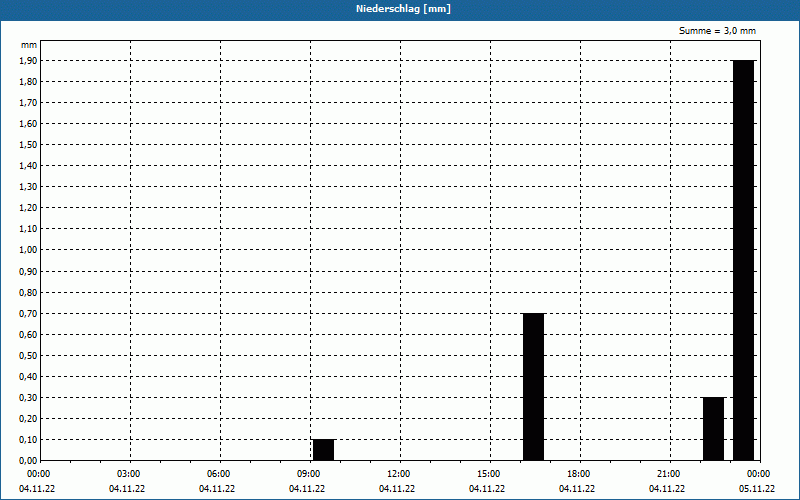Select the 1,00 y-axis value label
800x500 pixels.
coord(28,250)
